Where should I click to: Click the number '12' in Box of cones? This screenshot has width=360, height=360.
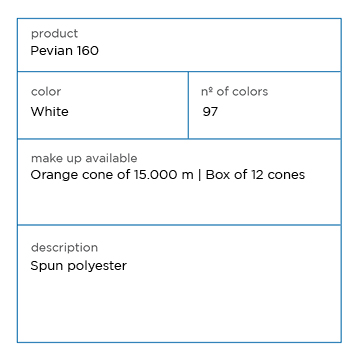258,175
